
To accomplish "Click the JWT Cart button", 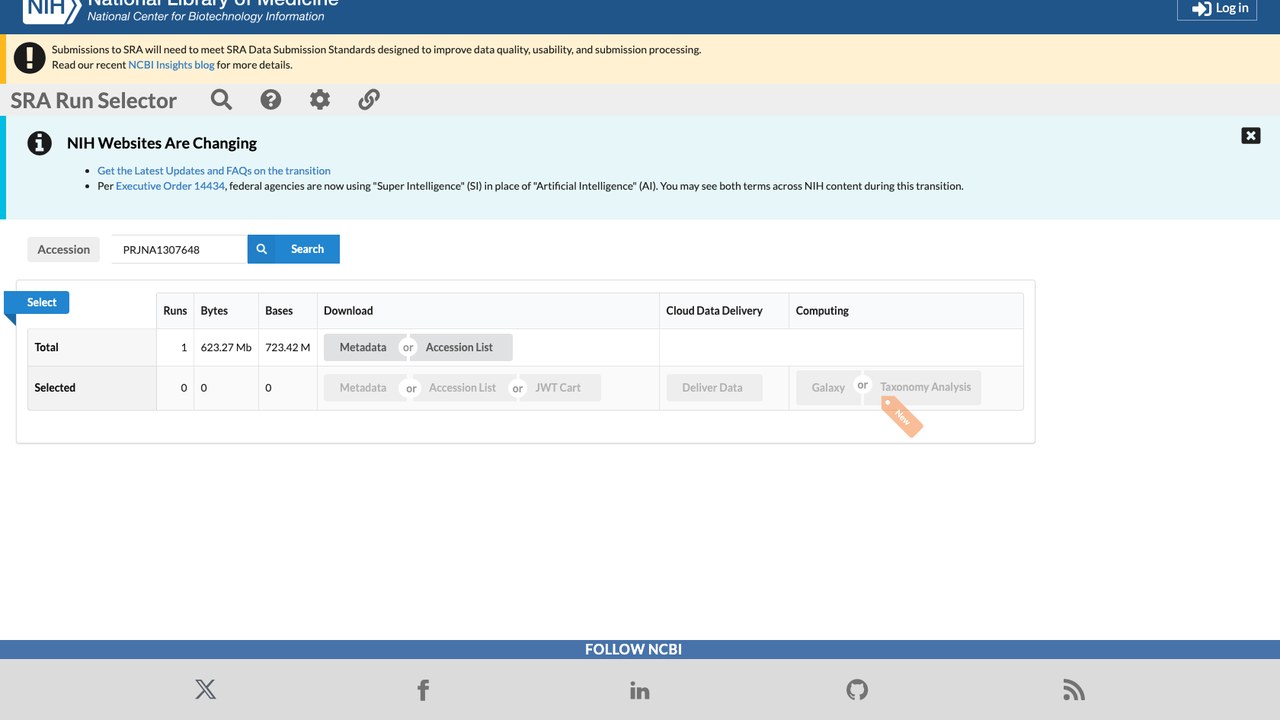I will pyautogui.click(x=558, y=387).
